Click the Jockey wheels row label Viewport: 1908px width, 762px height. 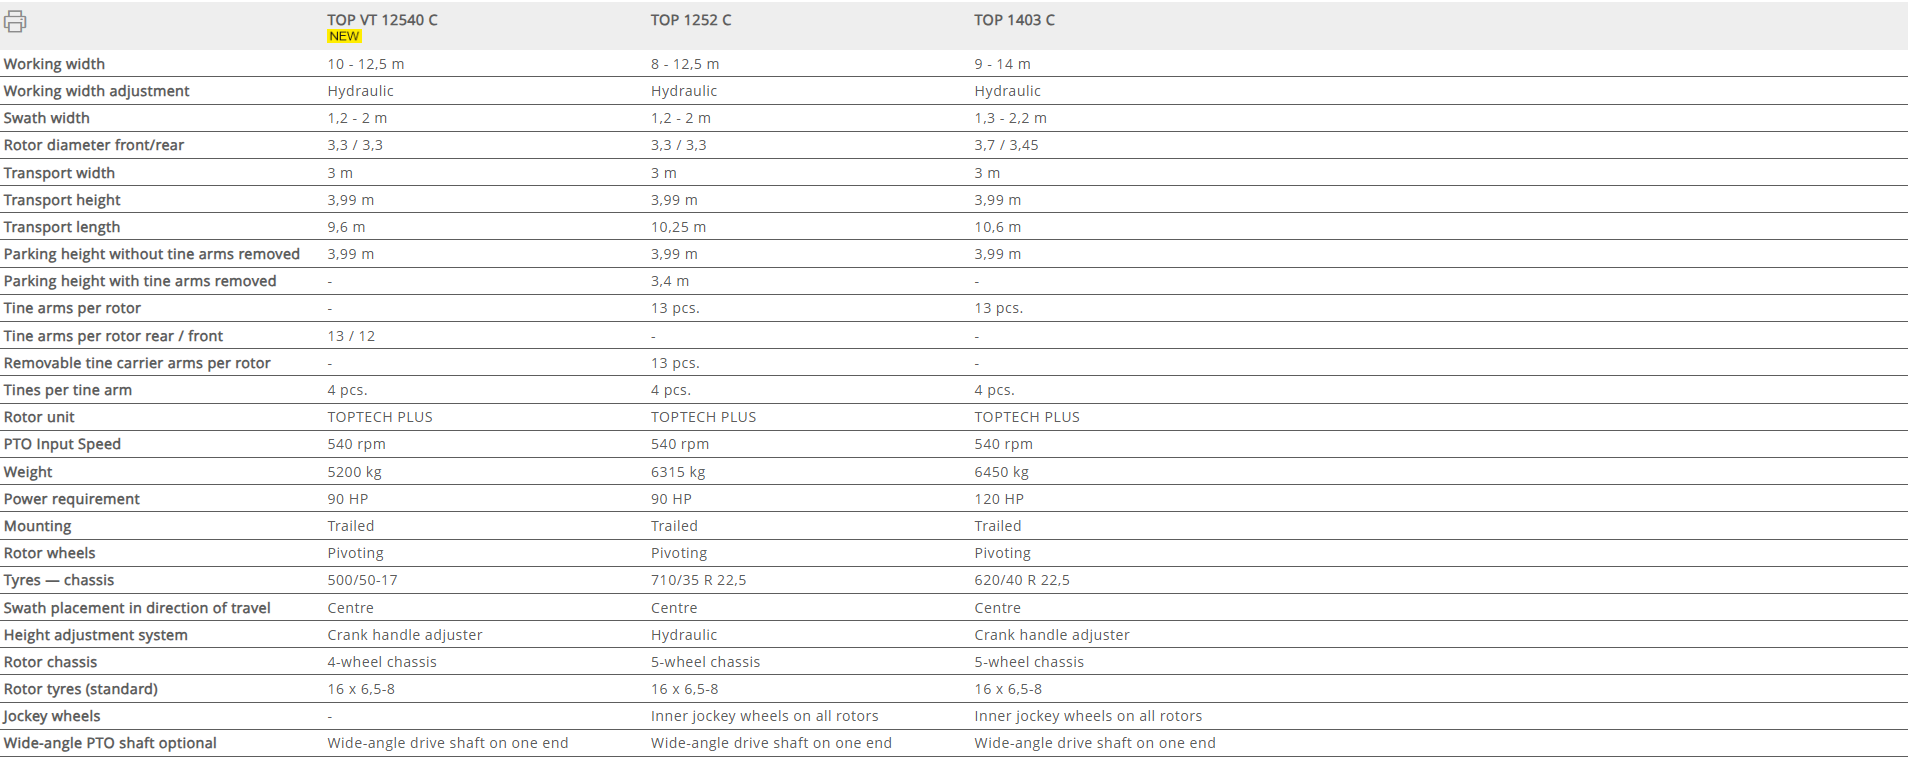click(x=52, y=716)
